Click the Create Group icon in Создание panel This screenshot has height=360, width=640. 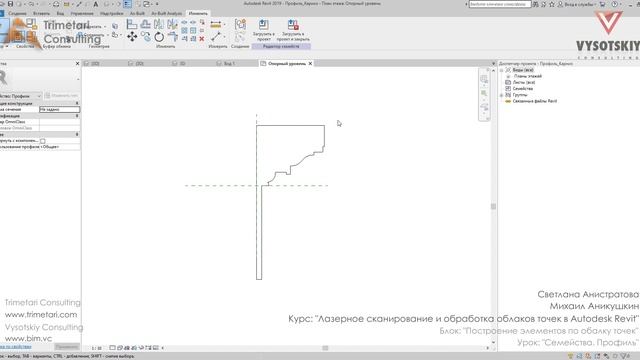click(x=240, y=24)
